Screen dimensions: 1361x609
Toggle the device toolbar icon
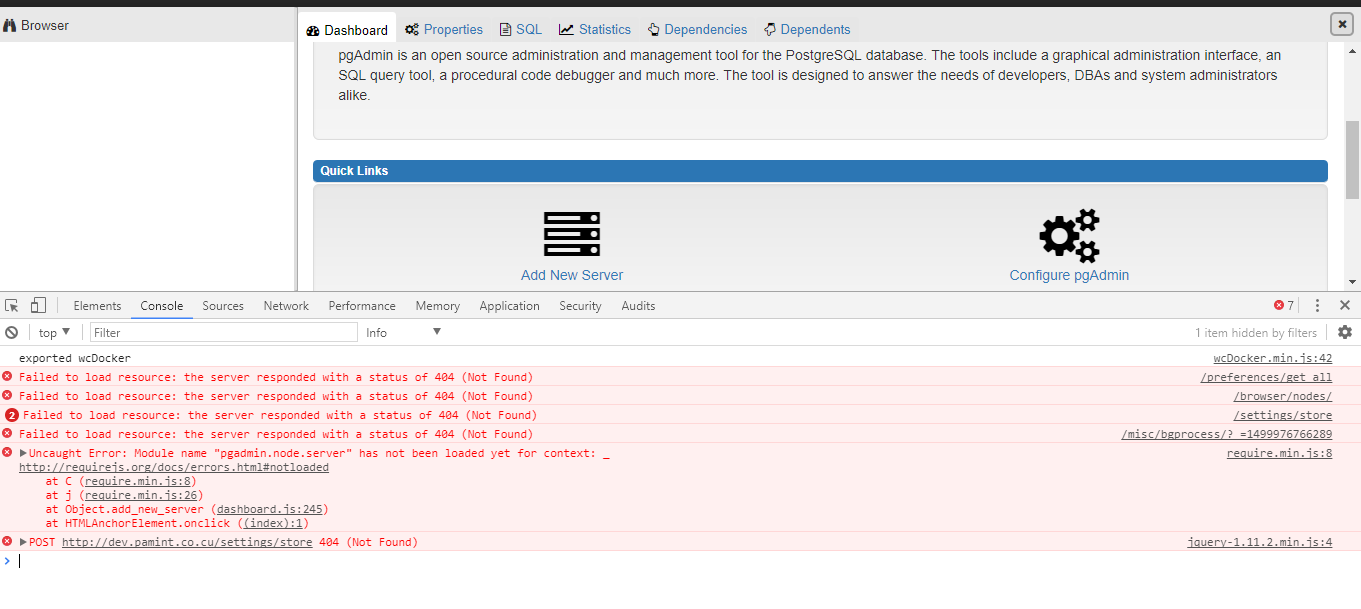(38, 306)
